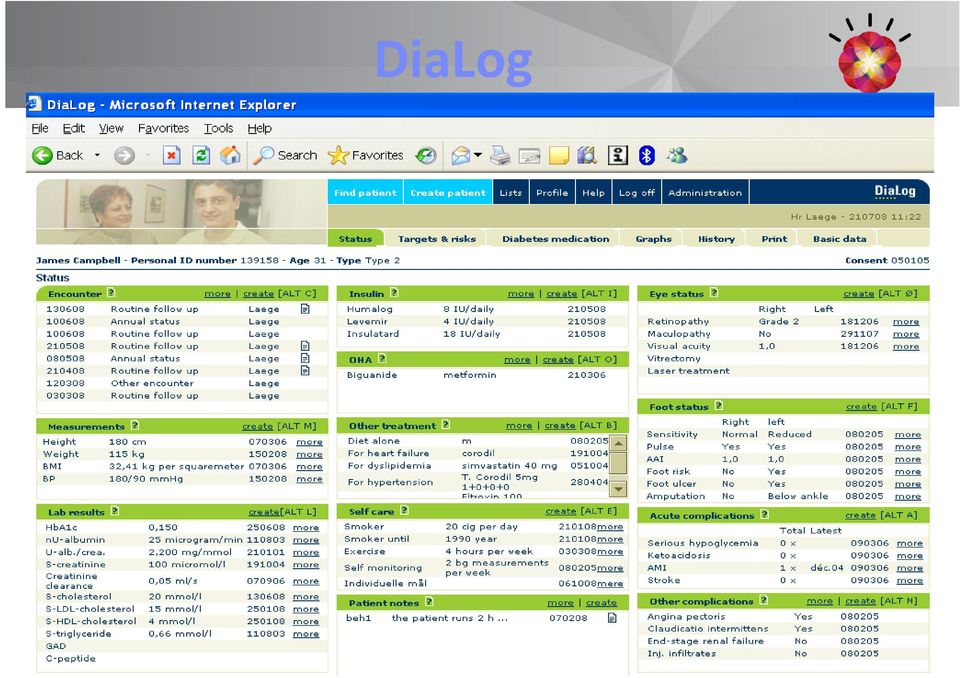The image size is (960, 678).
Task: Click the Bluetooth icon in toolbar
Action: tap(647, 156)
